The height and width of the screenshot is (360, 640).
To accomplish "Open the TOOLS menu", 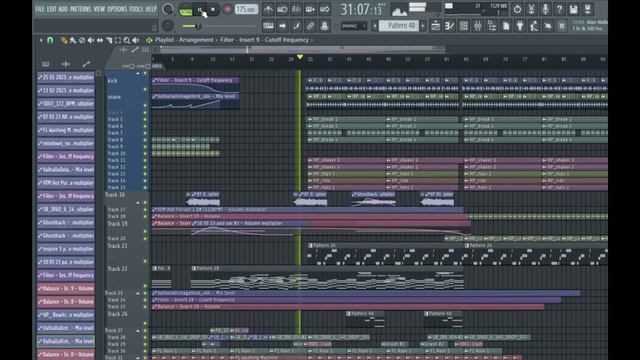I will [136, 9].
